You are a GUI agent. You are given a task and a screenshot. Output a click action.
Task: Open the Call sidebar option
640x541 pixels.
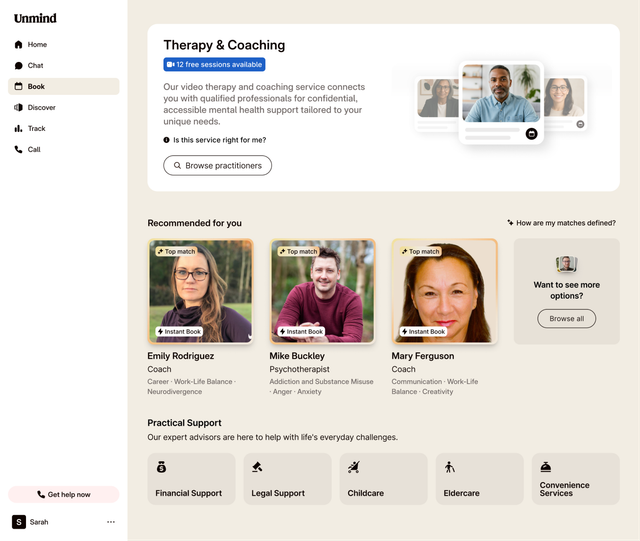click(x=34, y=150)
